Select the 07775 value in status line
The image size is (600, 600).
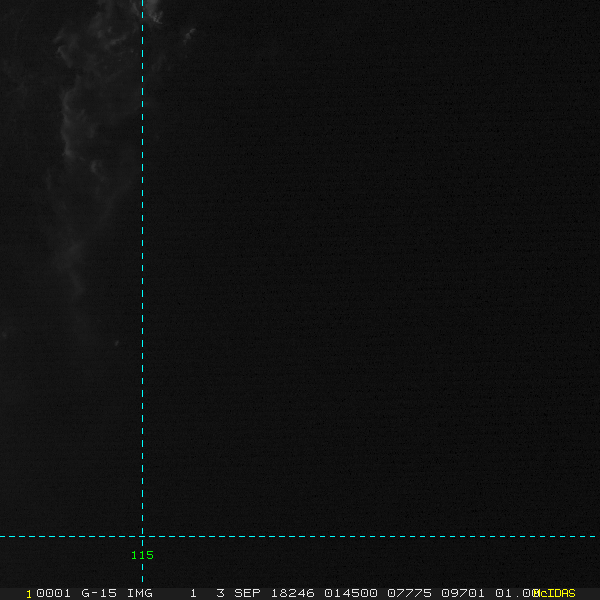tap(409, 593)
